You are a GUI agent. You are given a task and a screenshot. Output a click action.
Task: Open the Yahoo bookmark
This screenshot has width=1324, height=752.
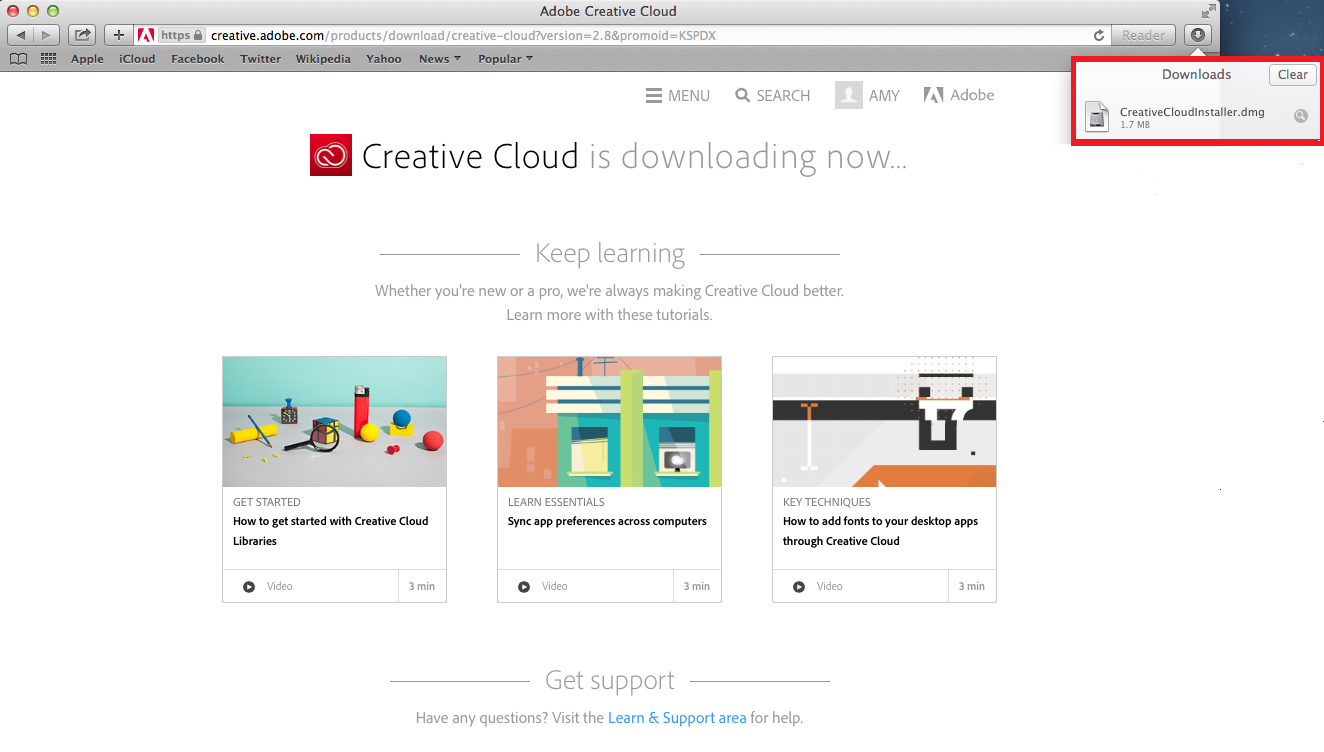click(384, 59)
